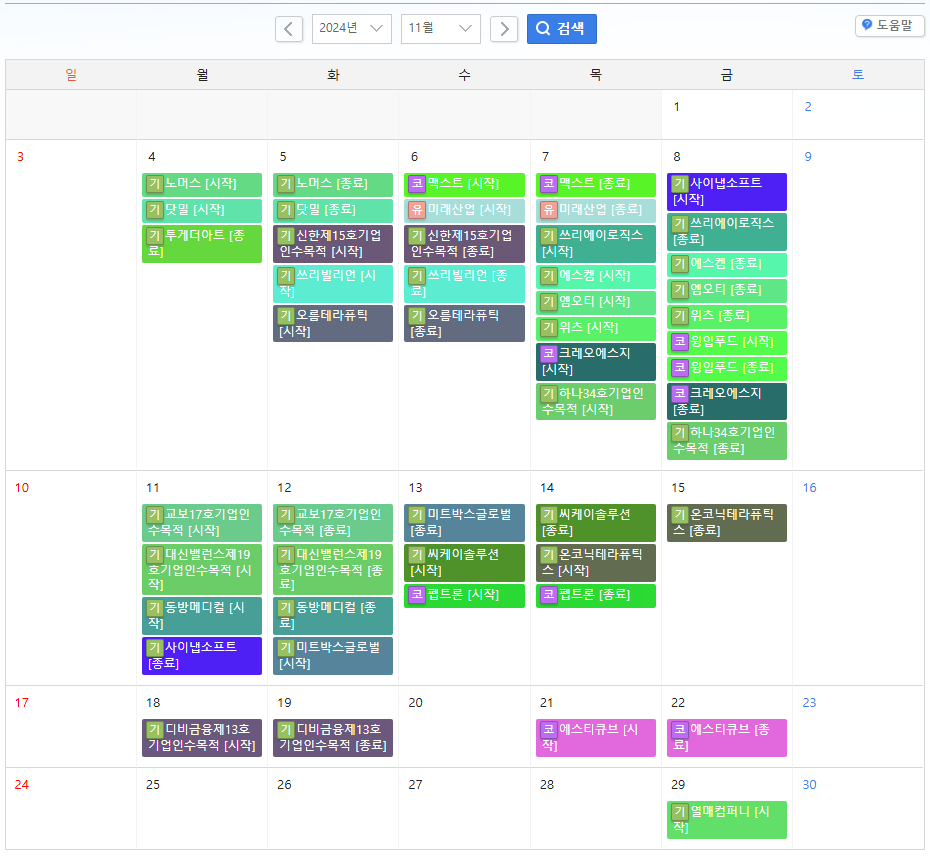
Task: Click the 일 weekday column header
Action: [x=71, y=75]
